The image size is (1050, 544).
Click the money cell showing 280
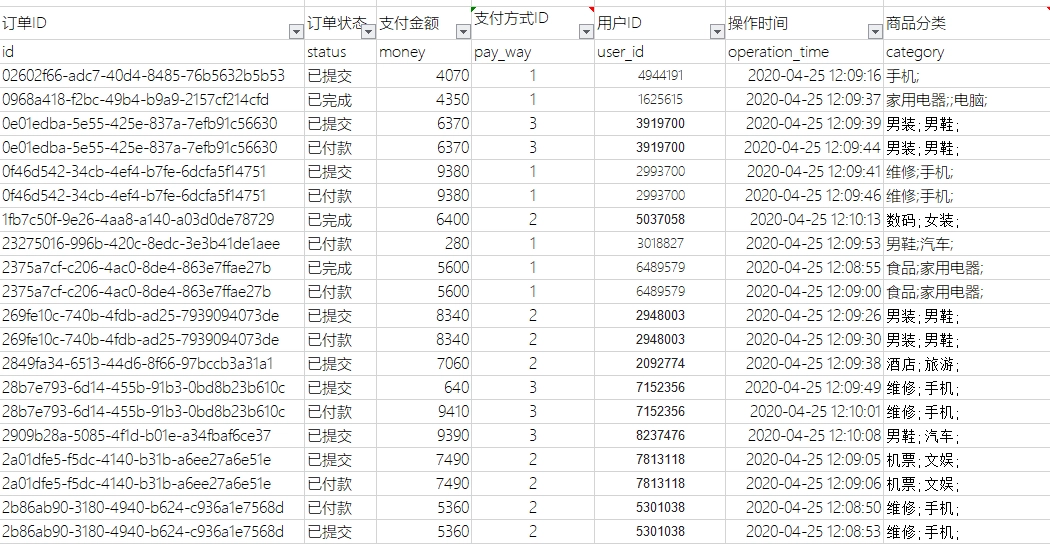pyautogui.click(x=424, y=244)
